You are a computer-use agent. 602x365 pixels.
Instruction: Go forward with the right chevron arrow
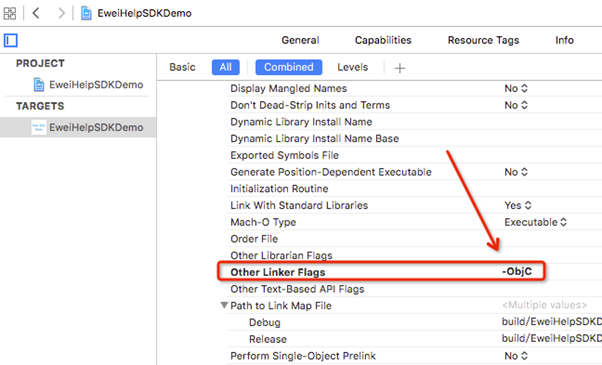(x=61, y=13)
